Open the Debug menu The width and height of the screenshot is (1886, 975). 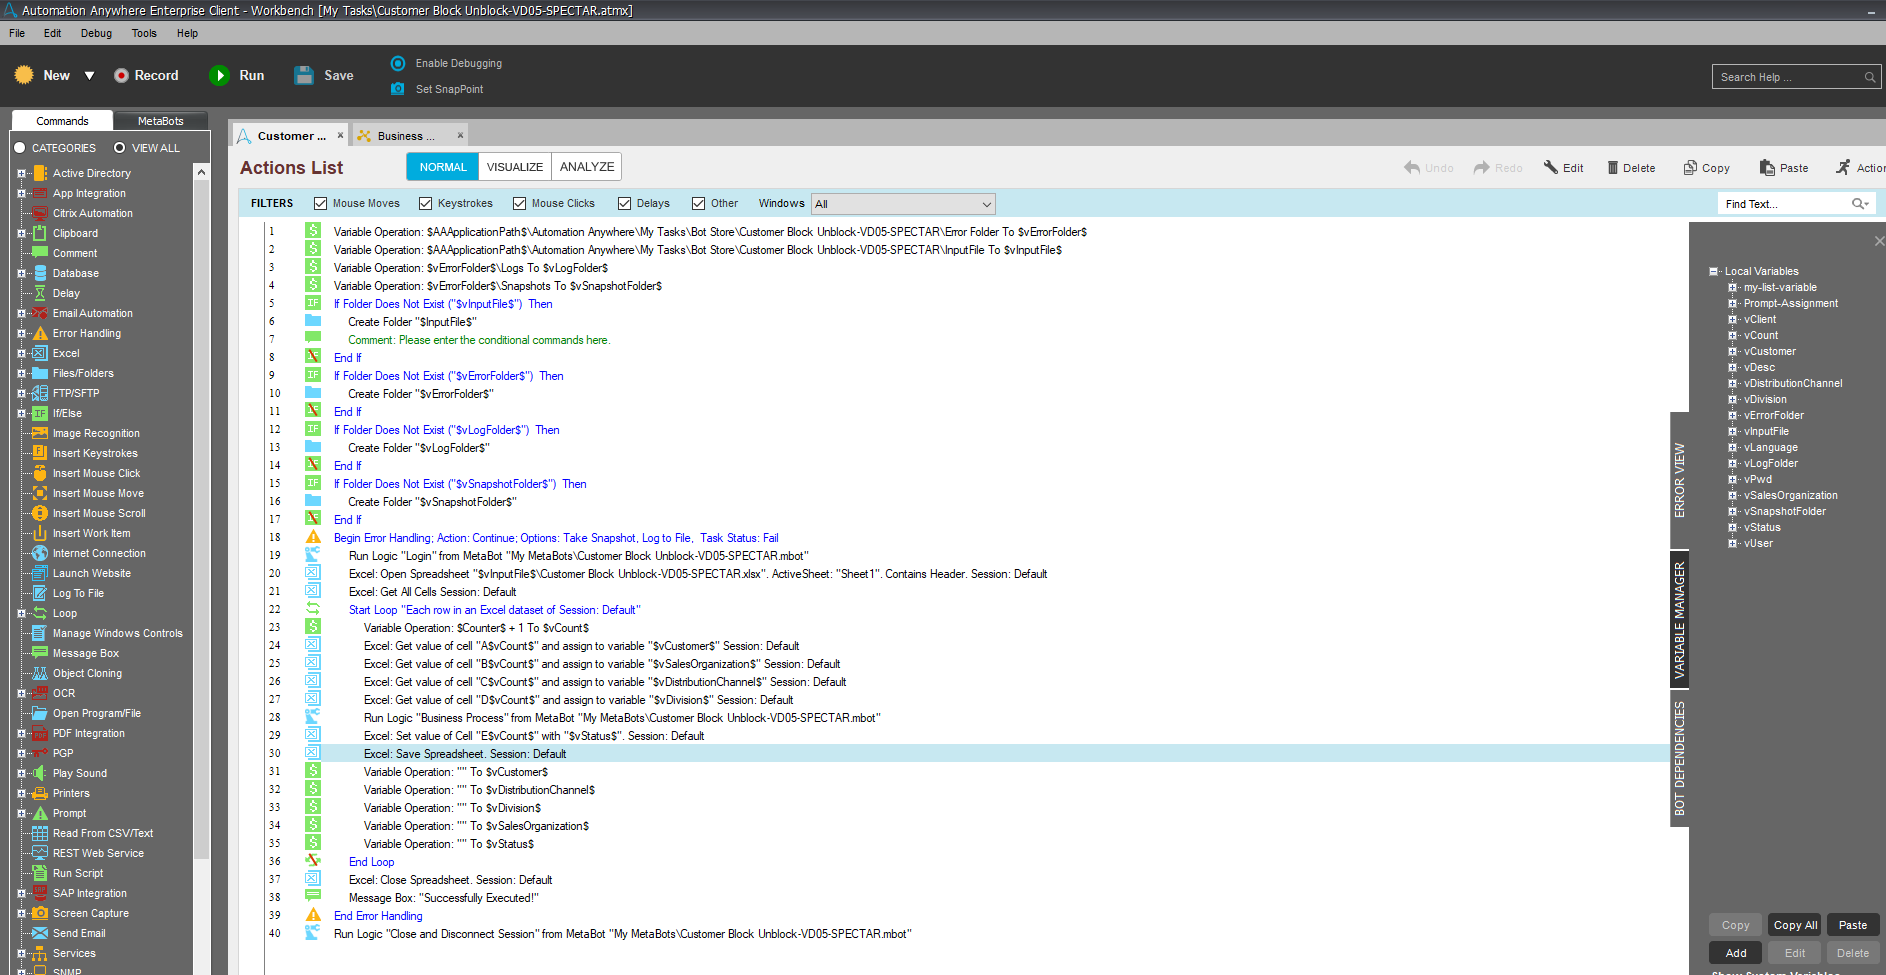click(x=96, y=33)
